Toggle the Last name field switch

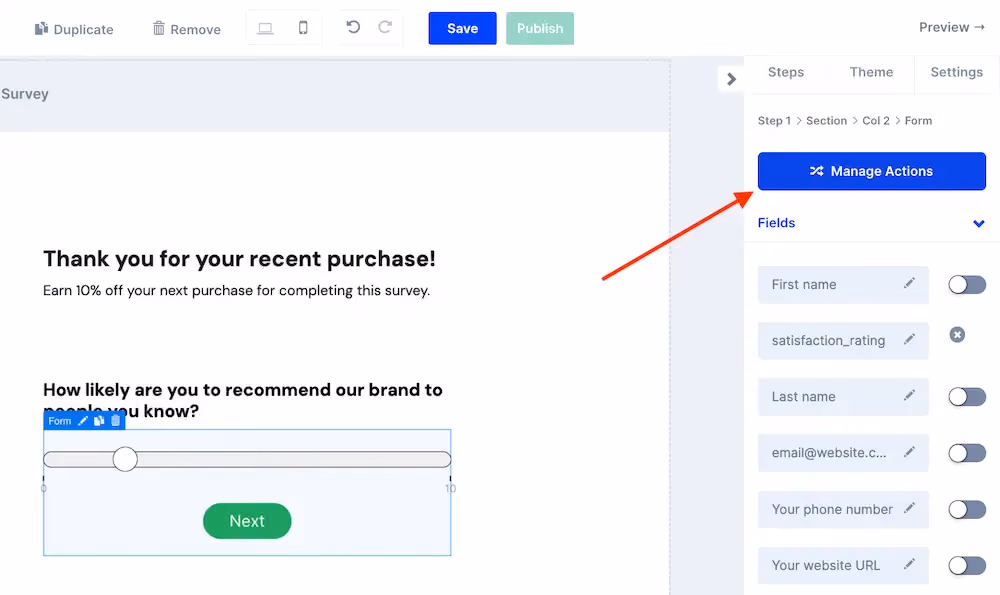click(966, 397)
